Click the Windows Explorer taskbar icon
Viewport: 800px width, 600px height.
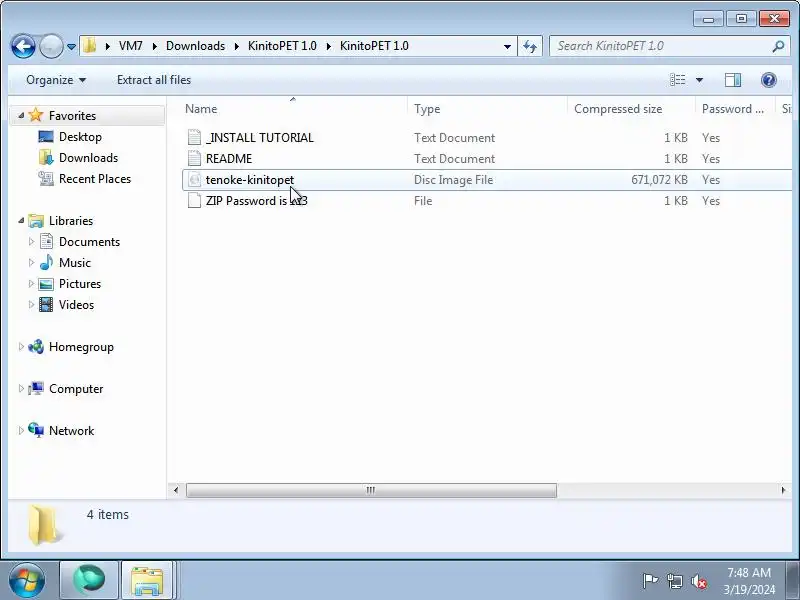click(147, 580)
